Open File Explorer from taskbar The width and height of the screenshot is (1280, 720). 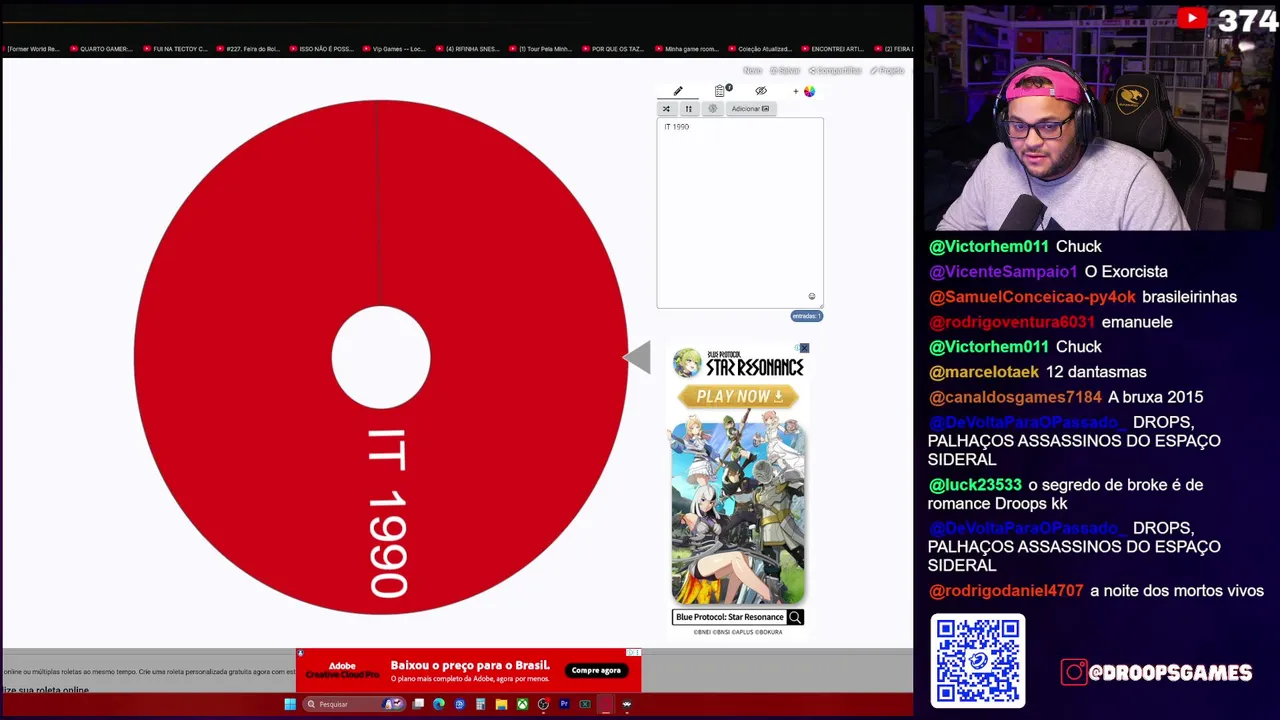(501, 704)
